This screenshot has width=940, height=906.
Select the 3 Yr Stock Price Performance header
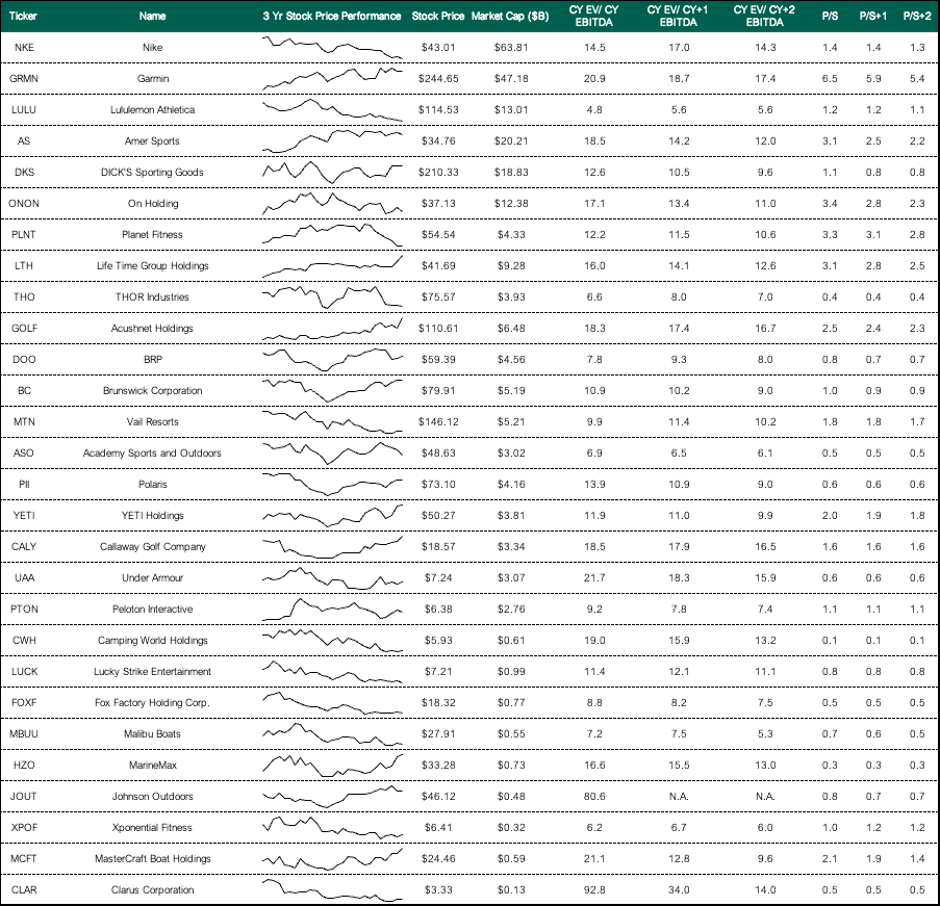[x=332, y=16]
